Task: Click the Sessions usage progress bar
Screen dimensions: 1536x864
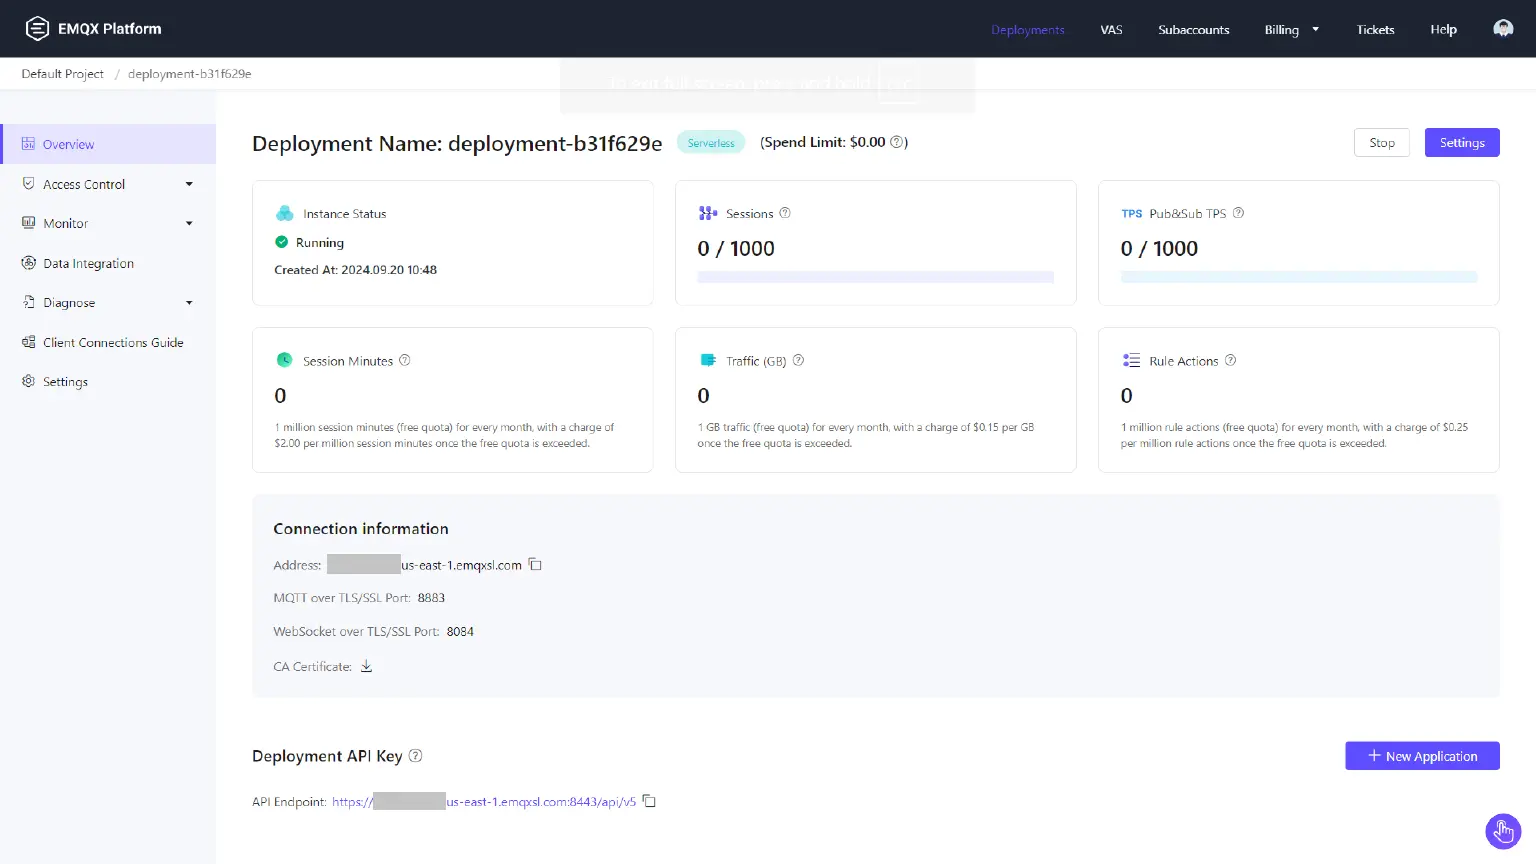Action: pyautogui.click(x=875, y=276)
